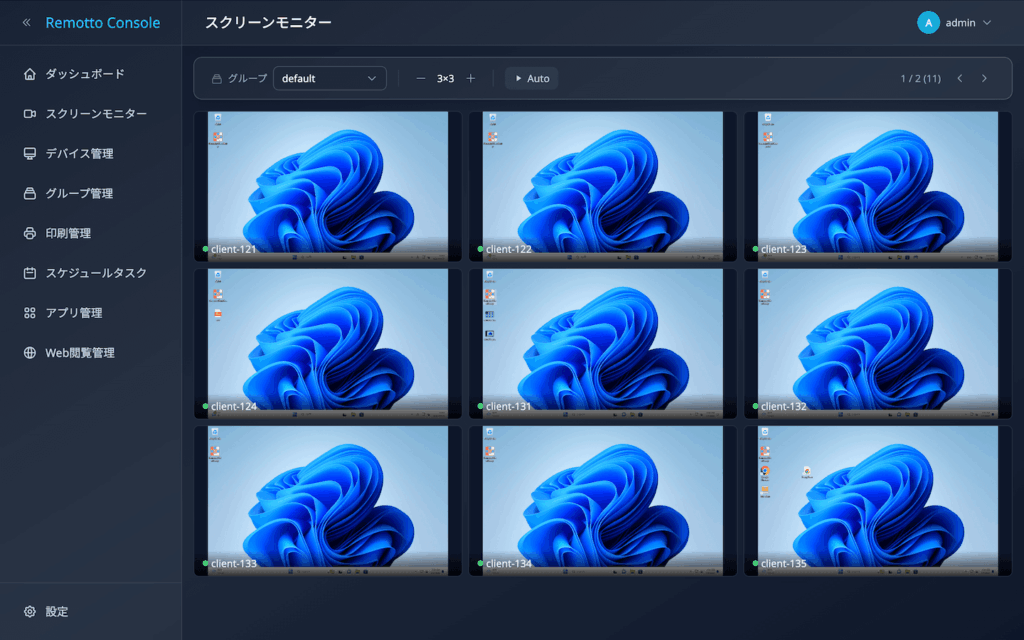
Task: Click the camera icon beside スクリーンモニター
Action: point(29,114)
